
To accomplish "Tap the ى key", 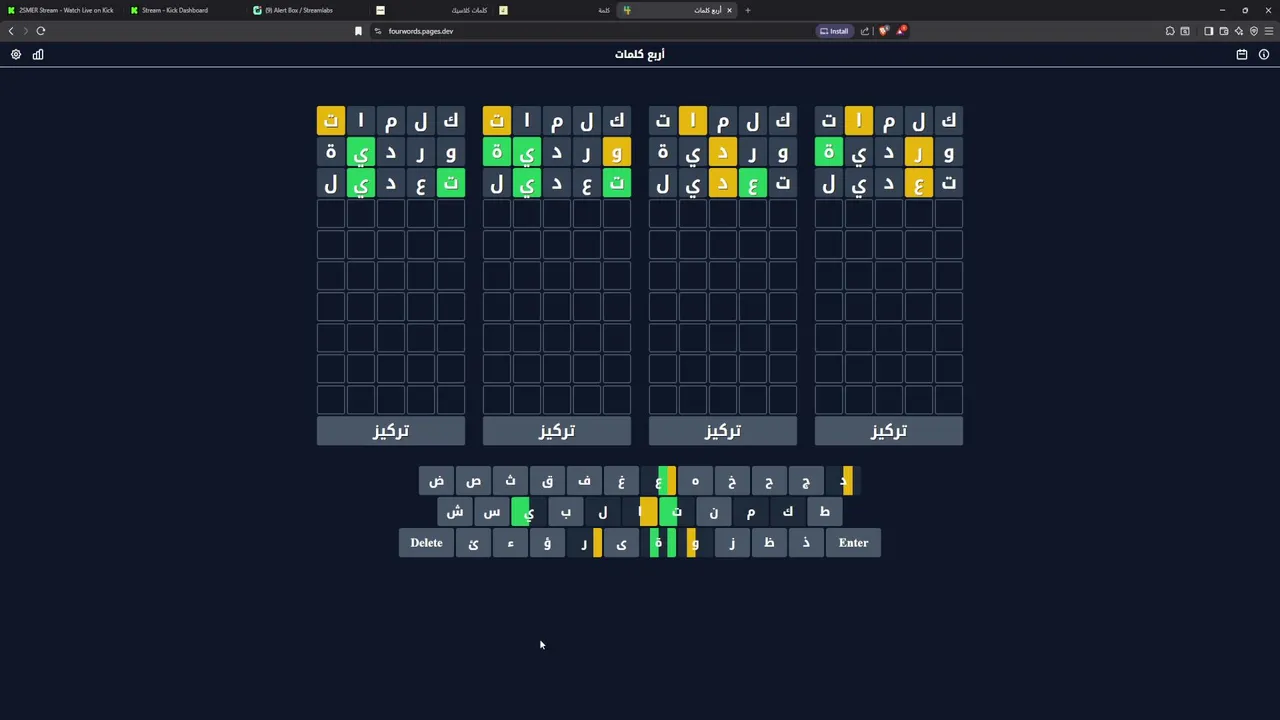I will click(x=621, y=543).
